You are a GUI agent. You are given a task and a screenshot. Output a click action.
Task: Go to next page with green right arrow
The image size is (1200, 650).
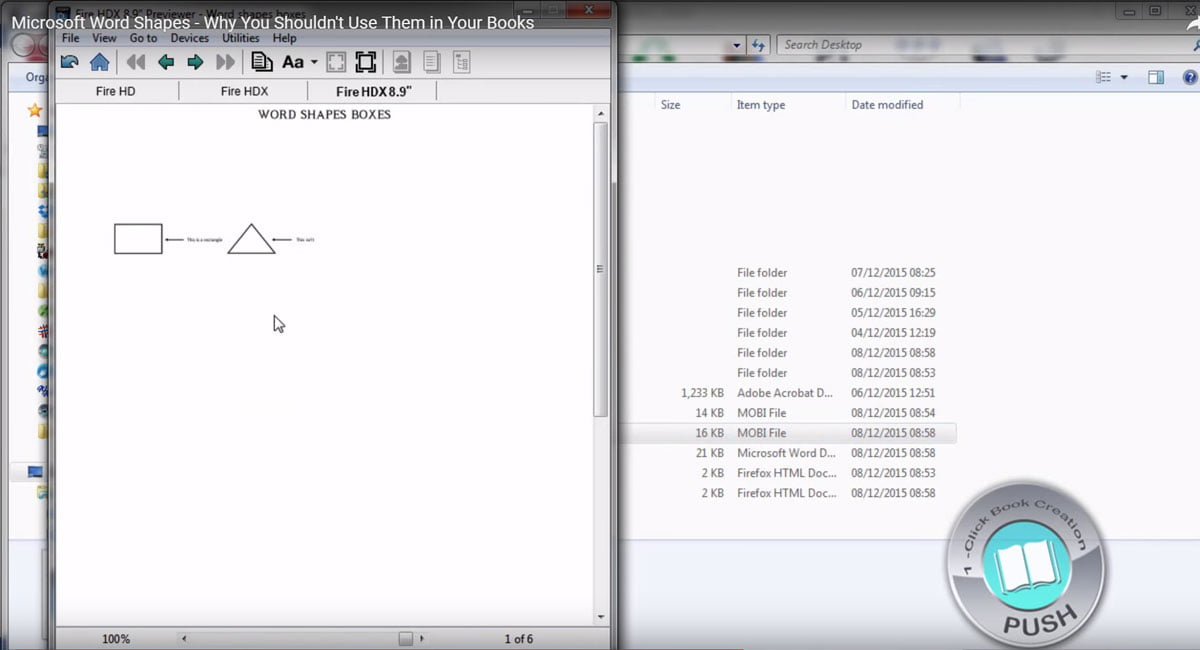(x=195, y=62)
